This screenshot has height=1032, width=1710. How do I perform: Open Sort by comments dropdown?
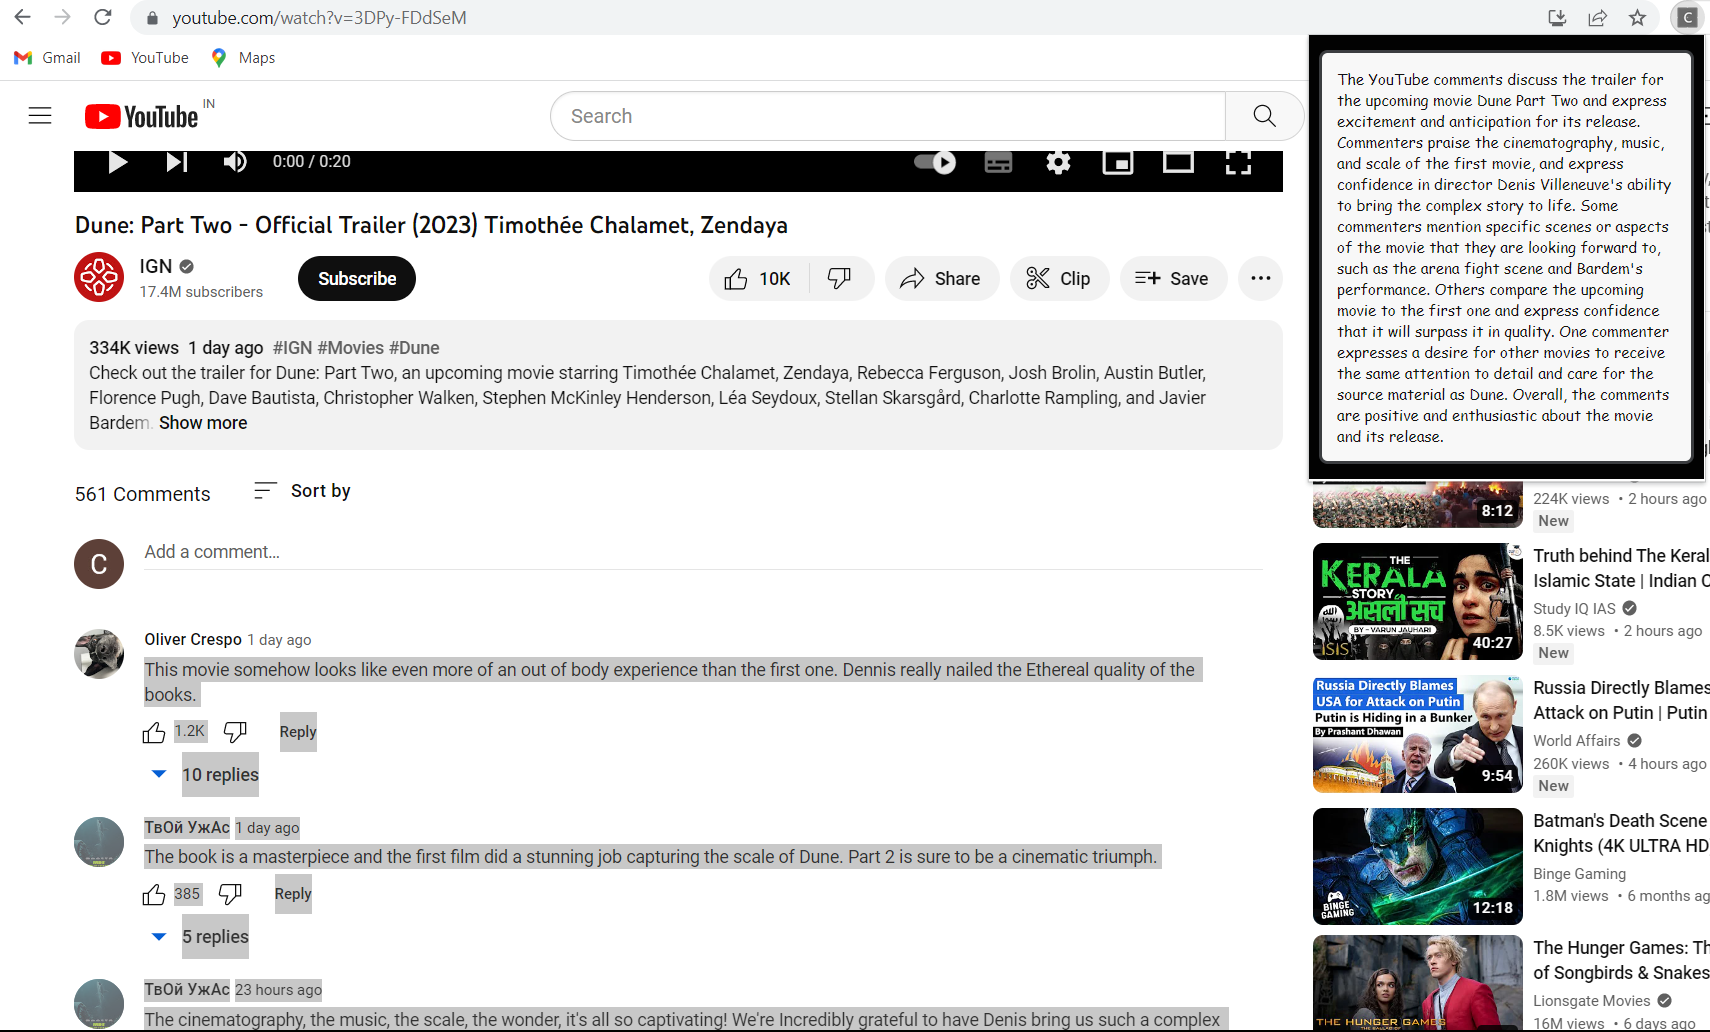click(x=301, y=491)
